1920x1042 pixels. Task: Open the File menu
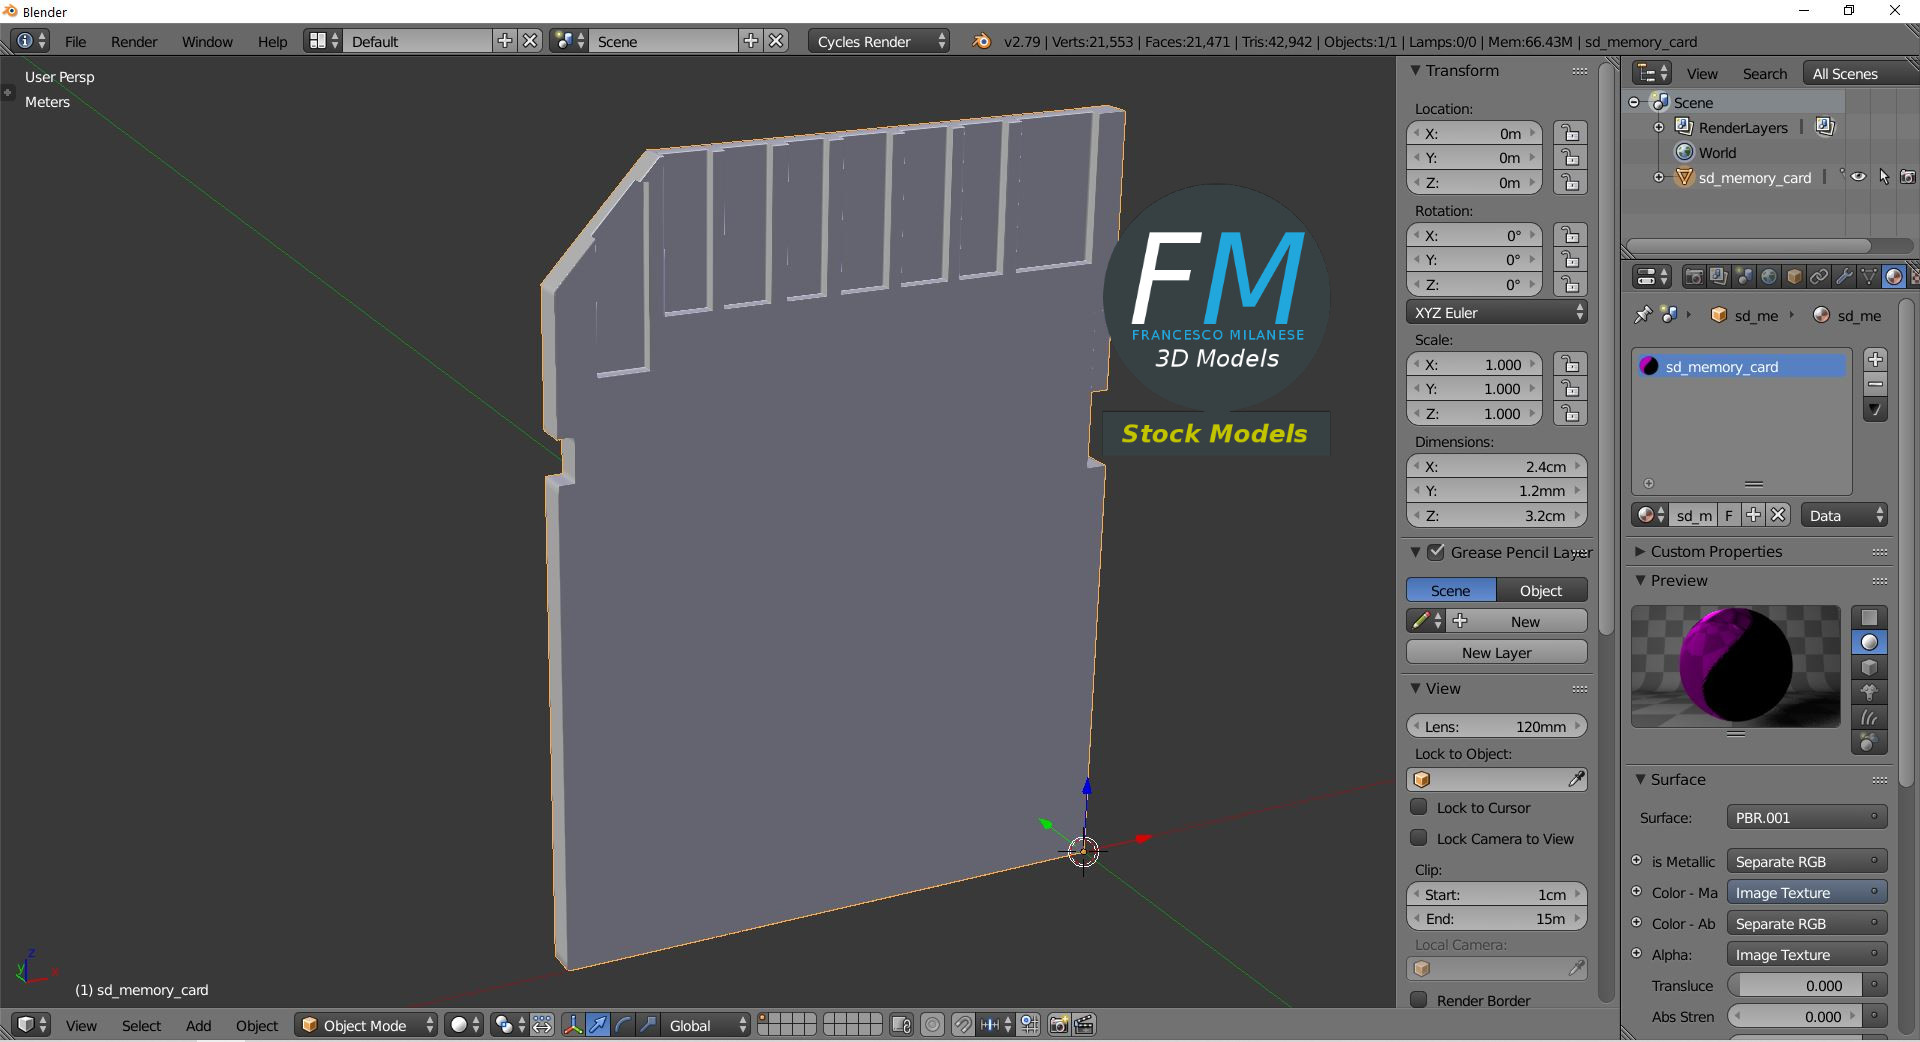coord(76,41)
